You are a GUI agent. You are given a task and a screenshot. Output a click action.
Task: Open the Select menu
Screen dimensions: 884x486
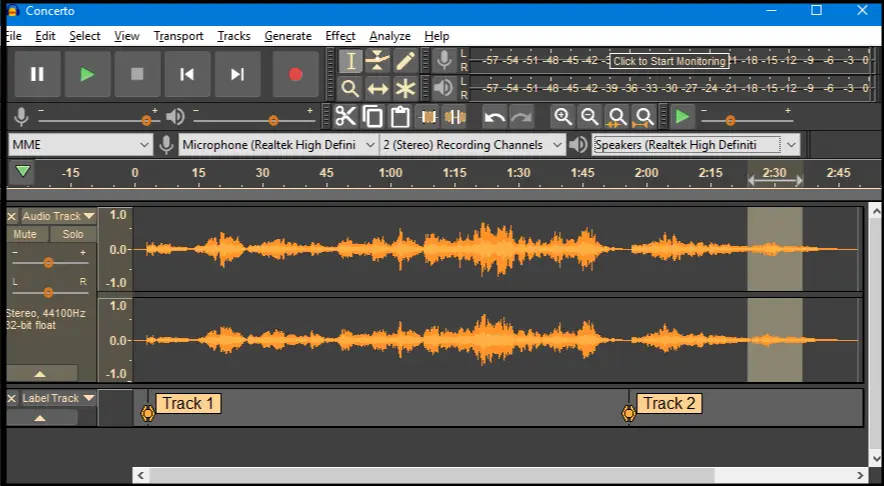click(85, 36)
